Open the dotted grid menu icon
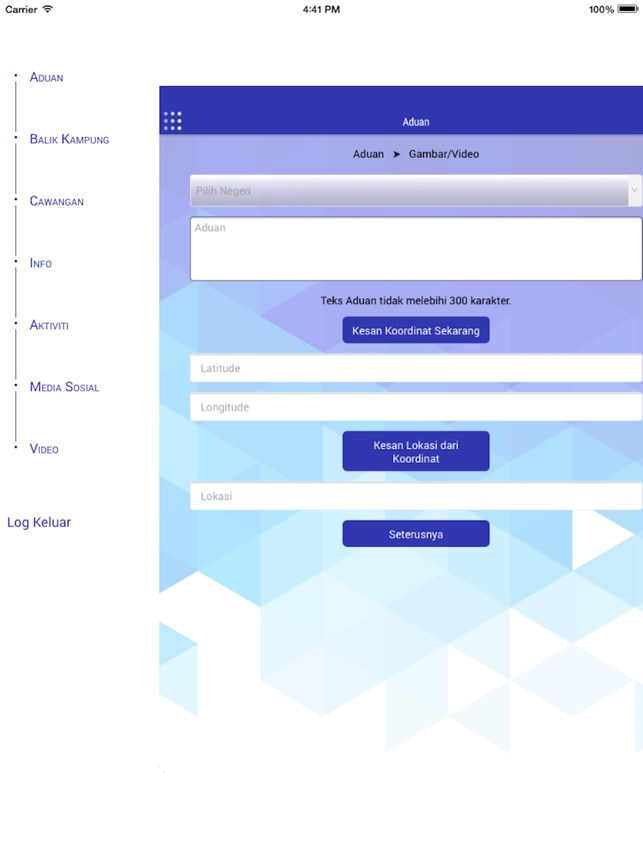 172,121
